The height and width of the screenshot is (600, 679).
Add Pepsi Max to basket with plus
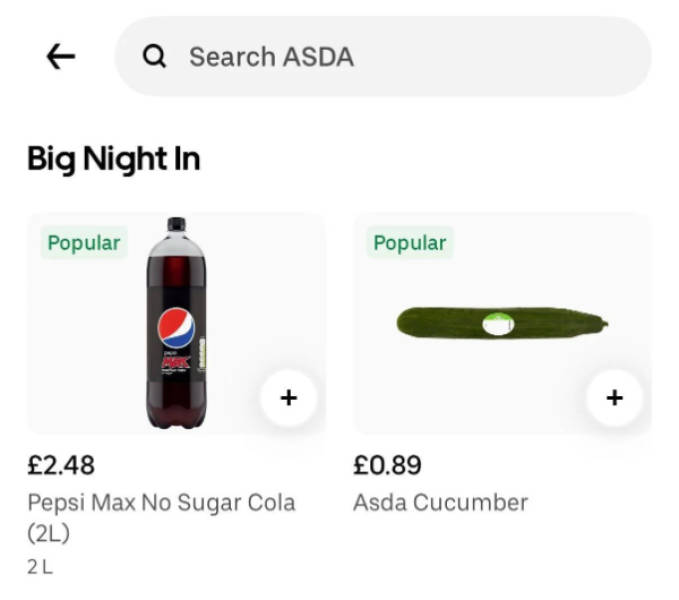coord(288,398)
